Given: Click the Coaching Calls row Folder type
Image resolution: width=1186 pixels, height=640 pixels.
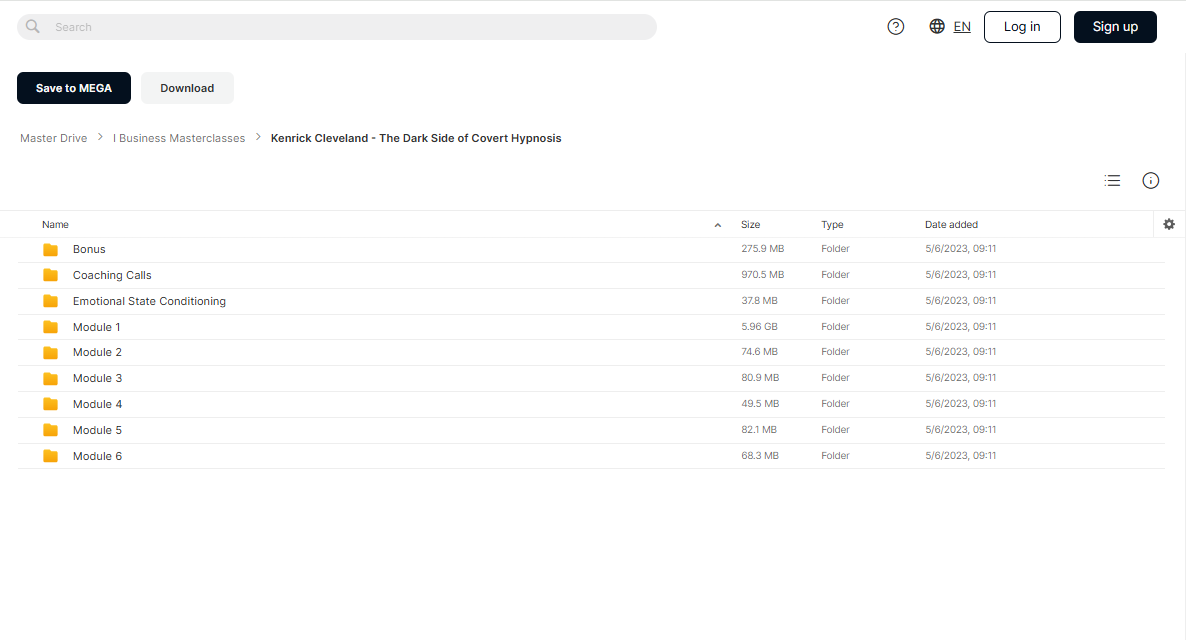Looking at the screenshot, I should tap(835, 275).
